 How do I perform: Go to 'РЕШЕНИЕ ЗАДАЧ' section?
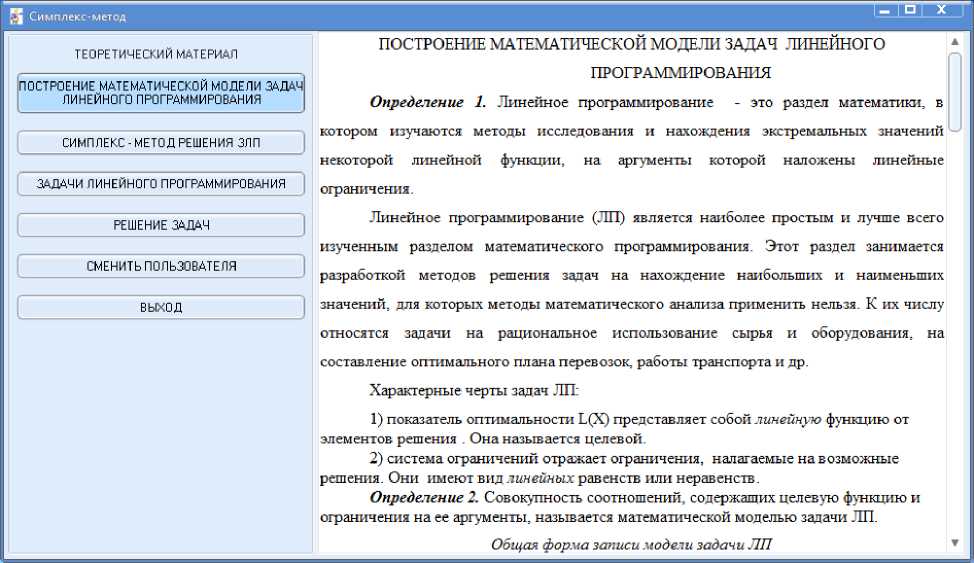(x=161, y=225)
